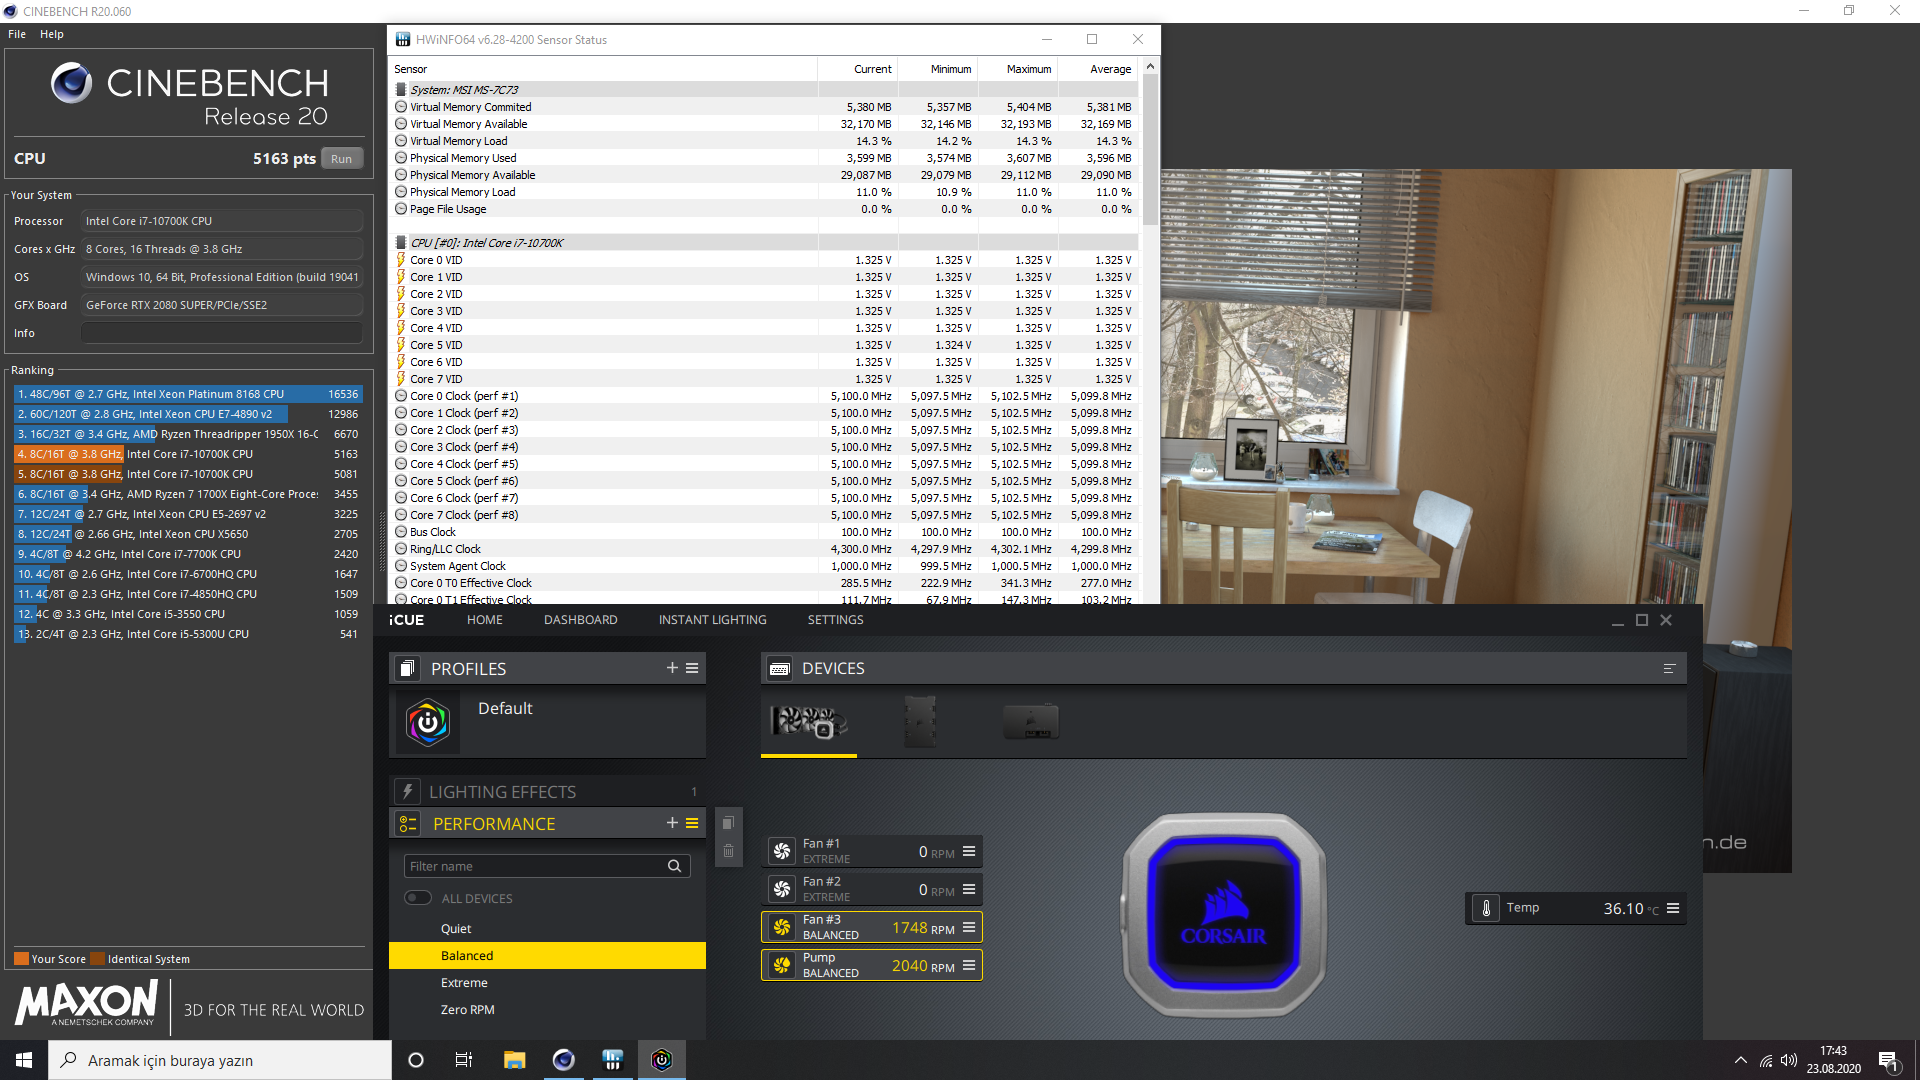Open the Profiles hamburger menu

click(x=692, y=668)
